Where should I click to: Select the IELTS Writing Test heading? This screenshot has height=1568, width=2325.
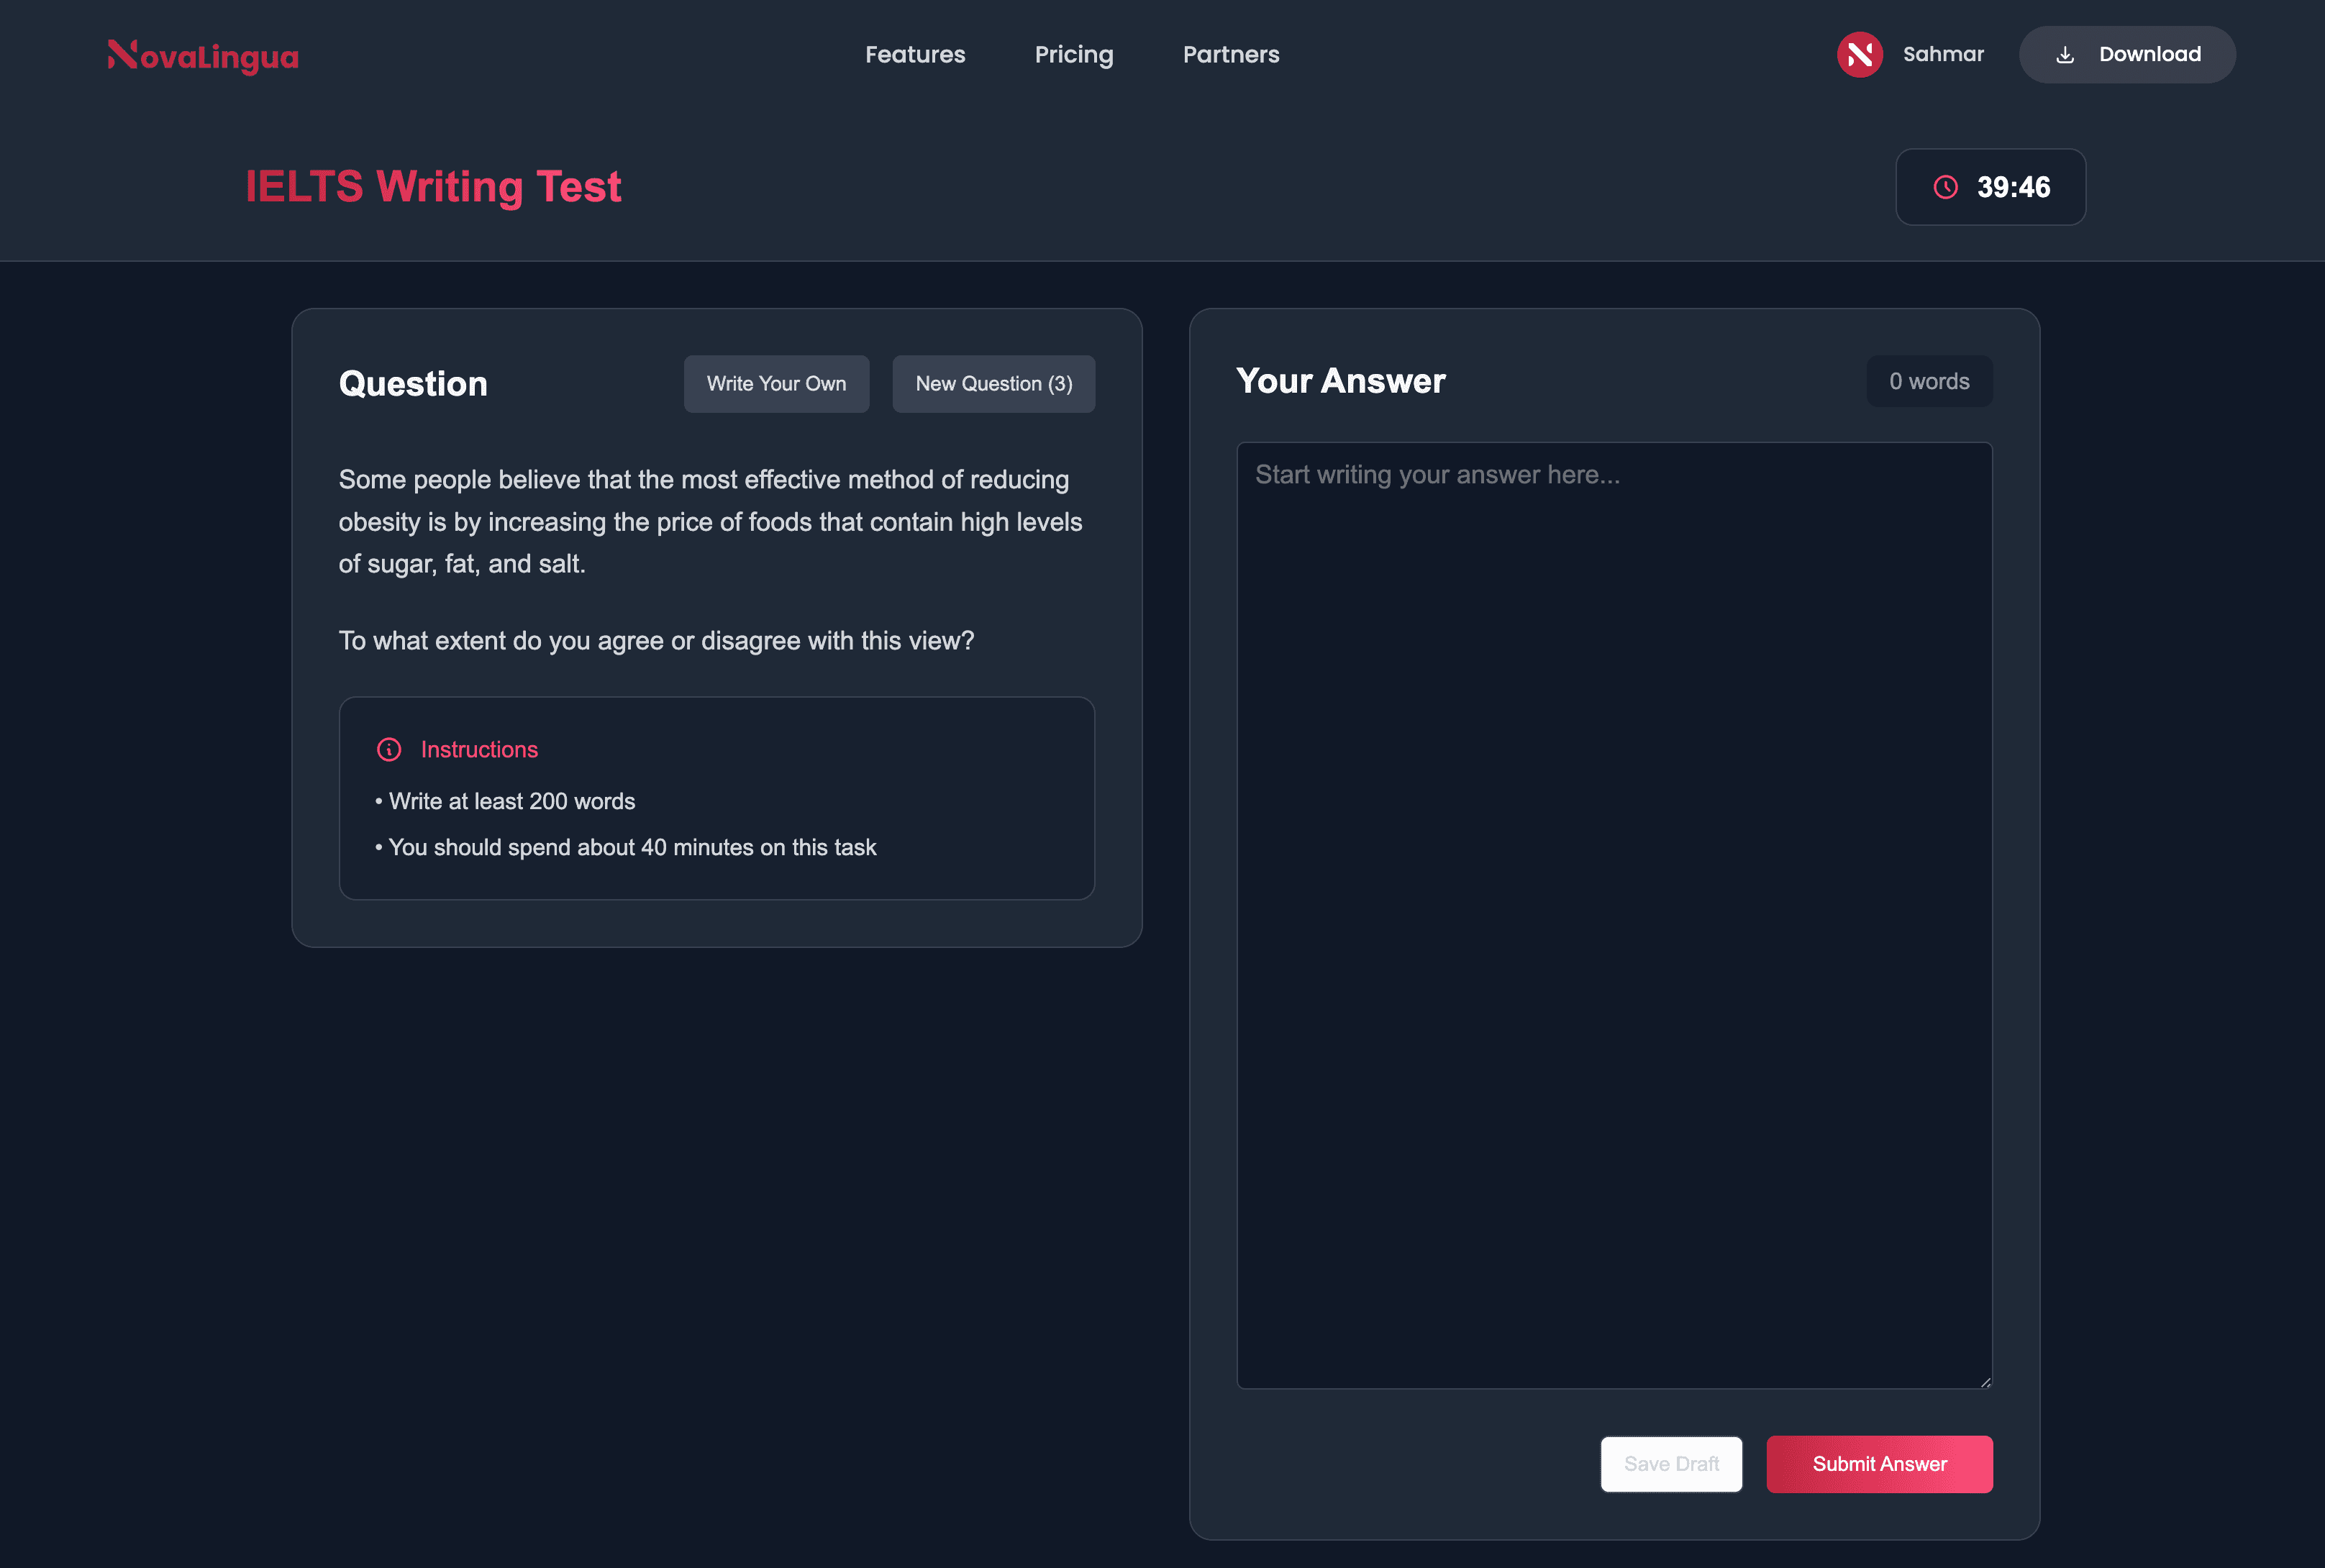pyautogui.click(x=434, y=186)
